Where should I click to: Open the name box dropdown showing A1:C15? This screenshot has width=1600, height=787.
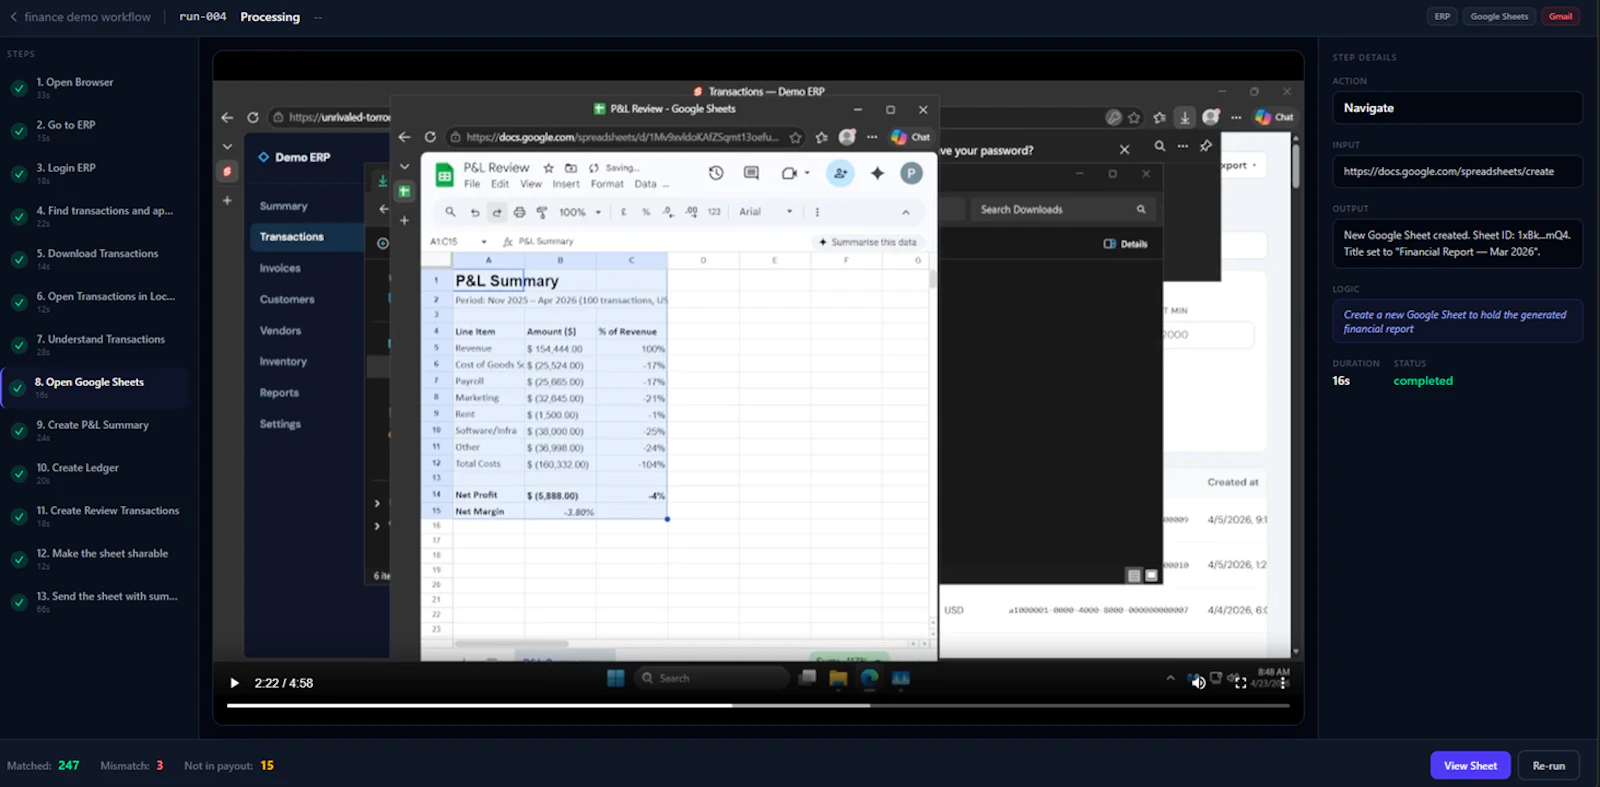point(484,242)
